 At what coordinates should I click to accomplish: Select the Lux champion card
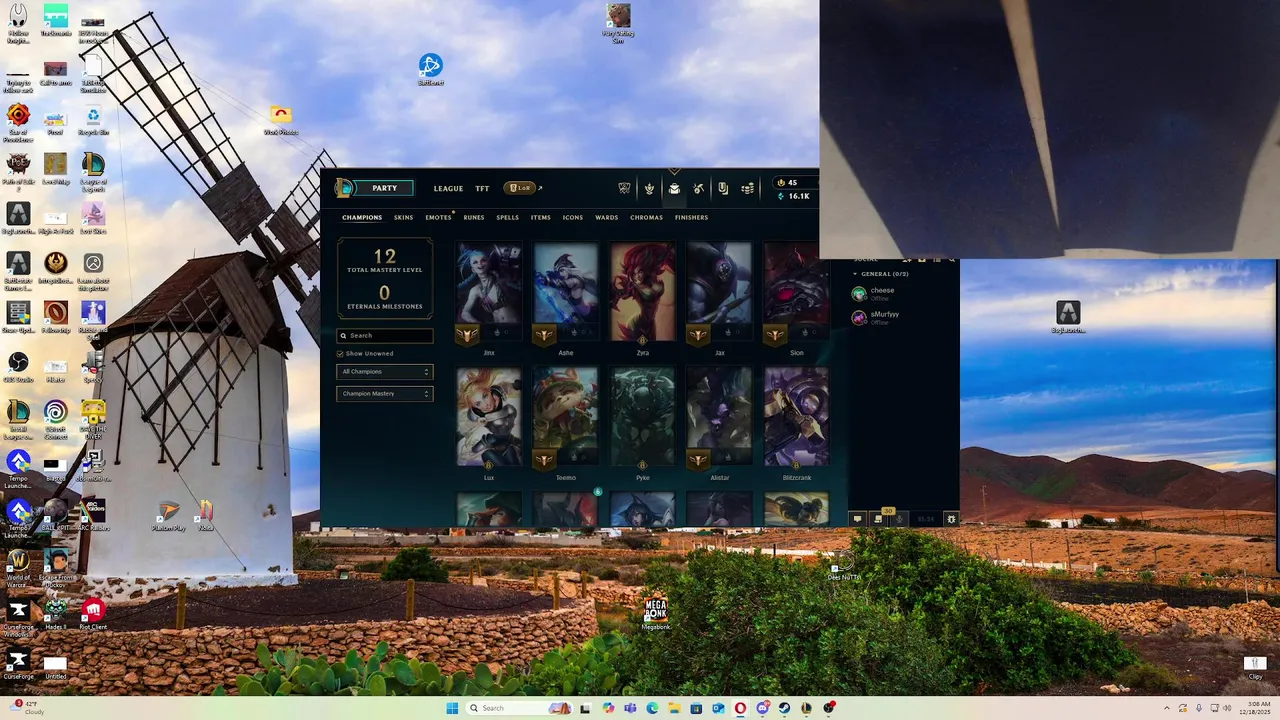point(489,422)
